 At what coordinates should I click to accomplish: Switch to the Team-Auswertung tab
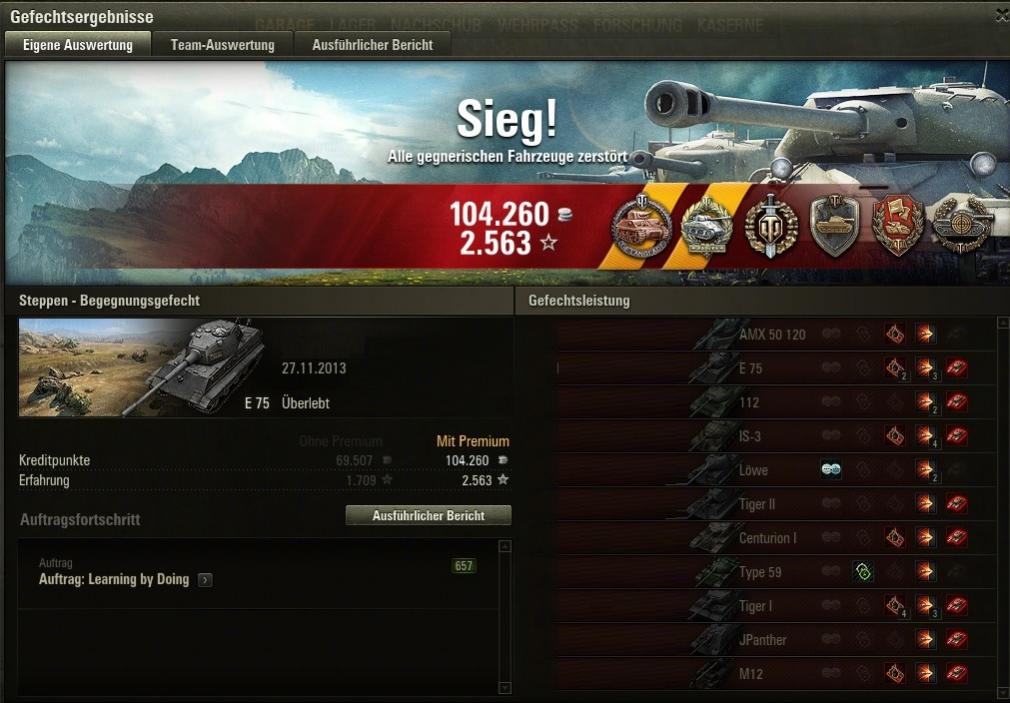coord(222,45)
